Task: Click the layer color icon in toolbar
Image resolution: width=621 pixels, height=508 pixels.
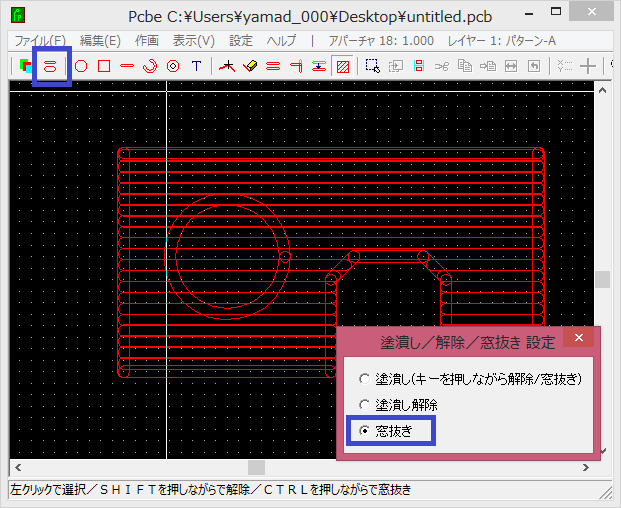Action: click(25, 66)
